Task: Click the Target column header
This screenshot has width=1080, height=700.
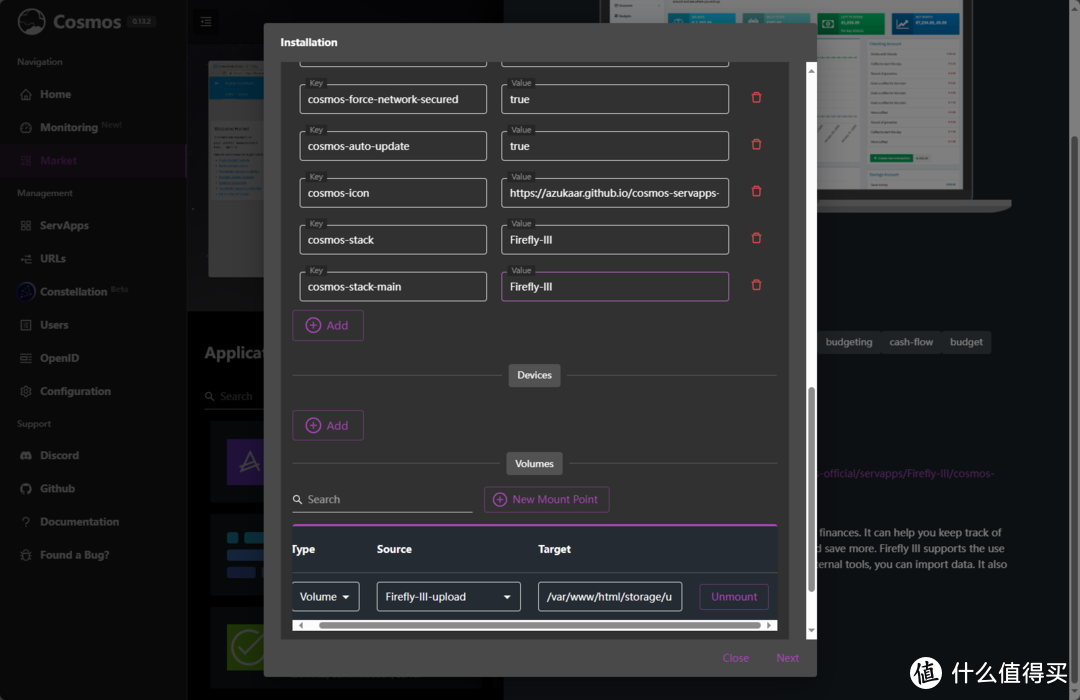Action: pyautogui.click(x=554, y=549)
